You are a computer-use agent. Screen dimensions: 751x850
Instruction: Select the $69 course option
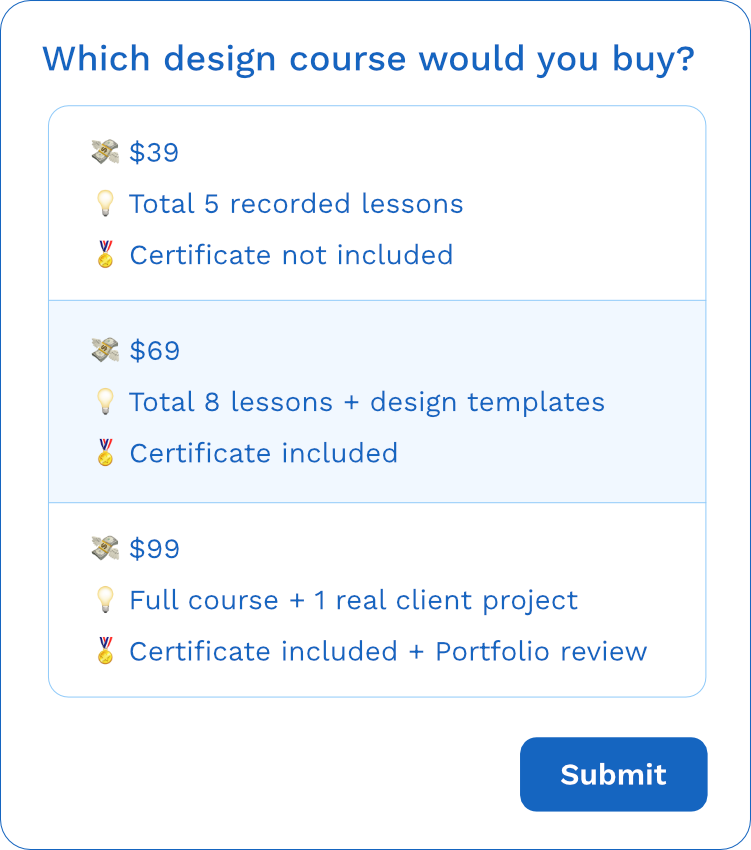pyautogui.click(x=376, y=401)
